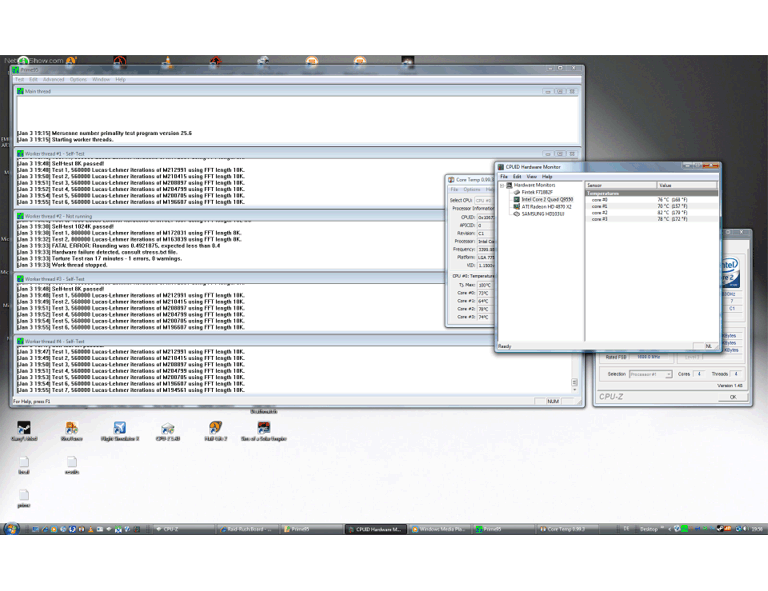The height and width of the screenshot is (591, 768).
Task: Click the Worker thread #1 window icon
Action: pos(20,154)
